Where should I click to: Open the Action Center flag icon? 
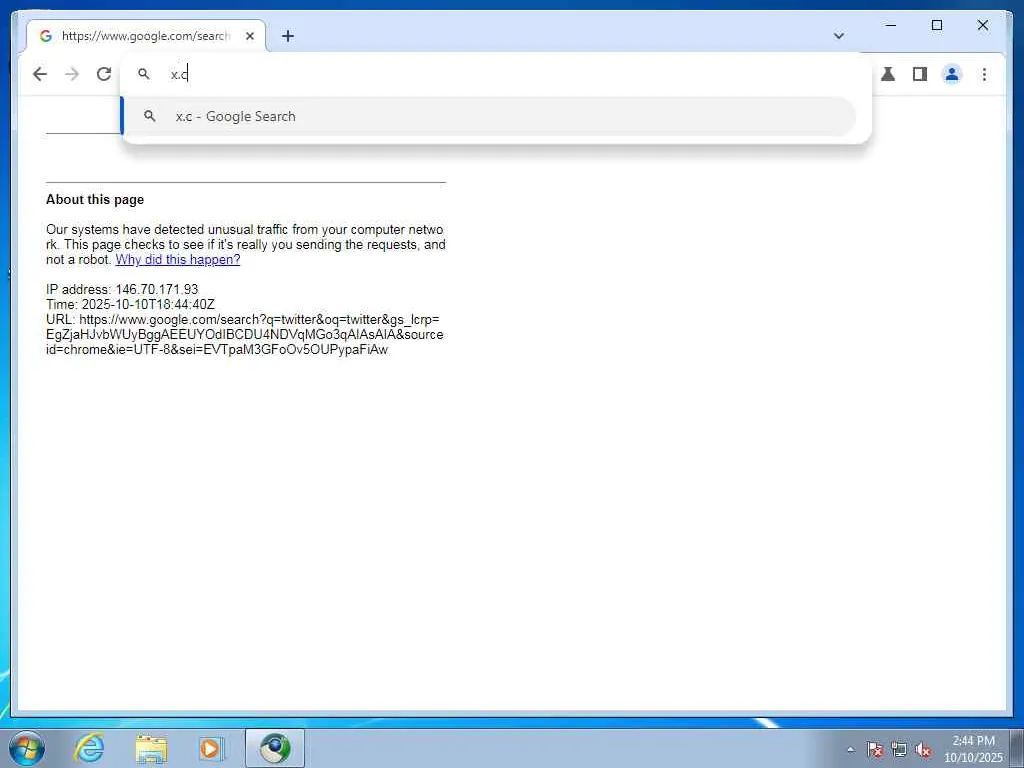click(874, 749)
